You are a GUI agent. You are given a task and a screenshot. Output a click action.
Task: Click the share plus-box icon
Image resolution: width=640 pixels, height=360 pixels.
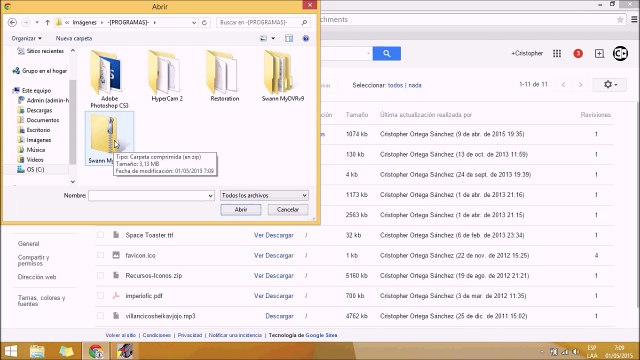[x=599, y=53]
